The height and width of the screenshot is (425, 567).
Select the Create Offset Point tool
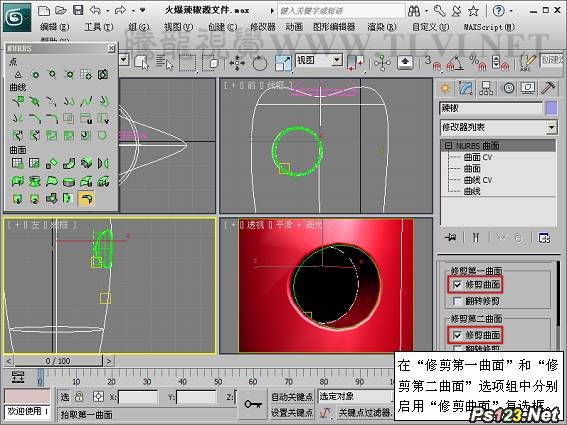(x=35, y=75)
